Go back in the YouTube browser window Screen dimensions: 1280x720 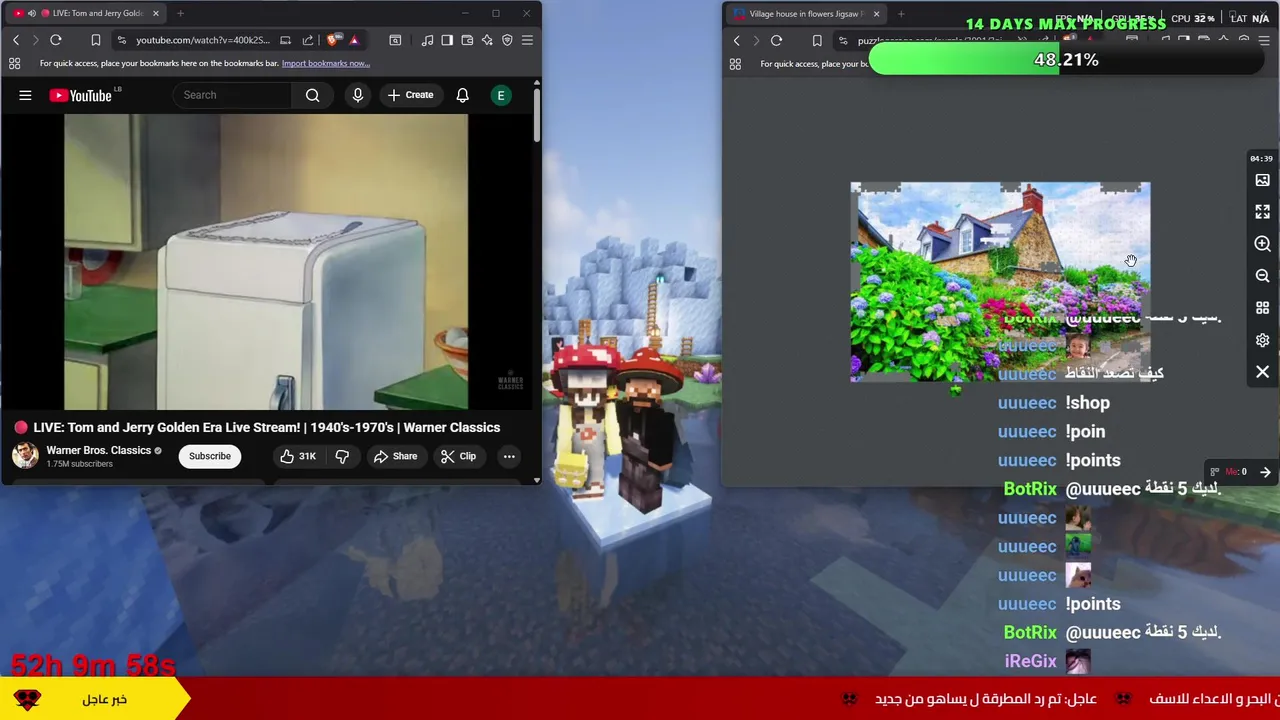click(16, 40)
